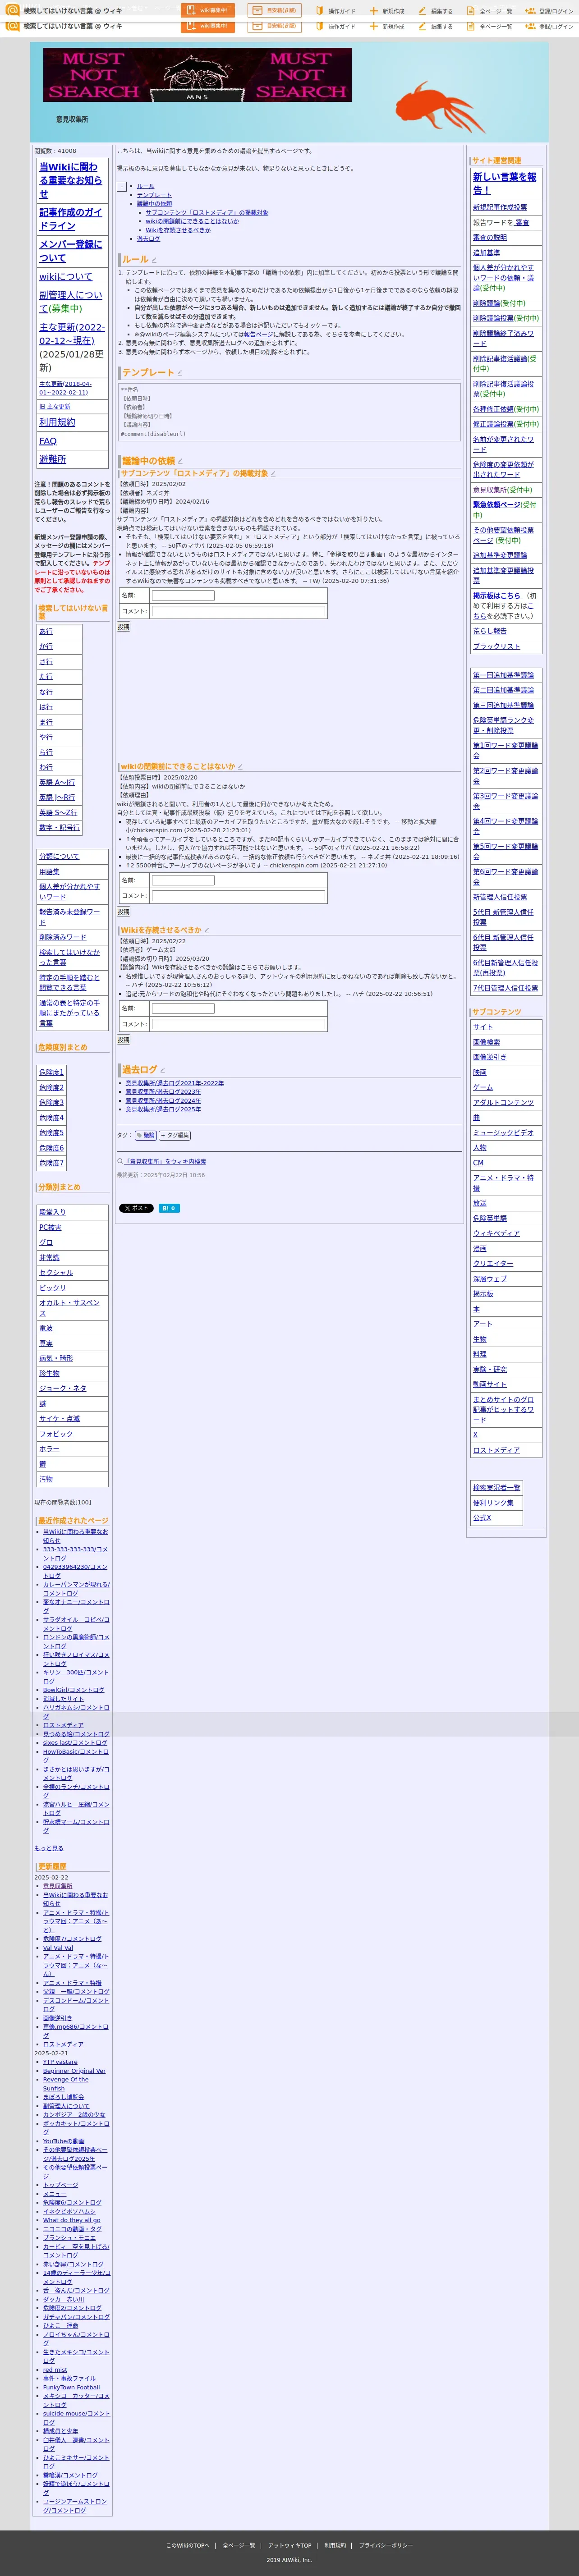Screen dimensions: 579x2576
Task: Open 当Wikiに関わる重要なお知らせ in the left menu
Action: (70, 180)
